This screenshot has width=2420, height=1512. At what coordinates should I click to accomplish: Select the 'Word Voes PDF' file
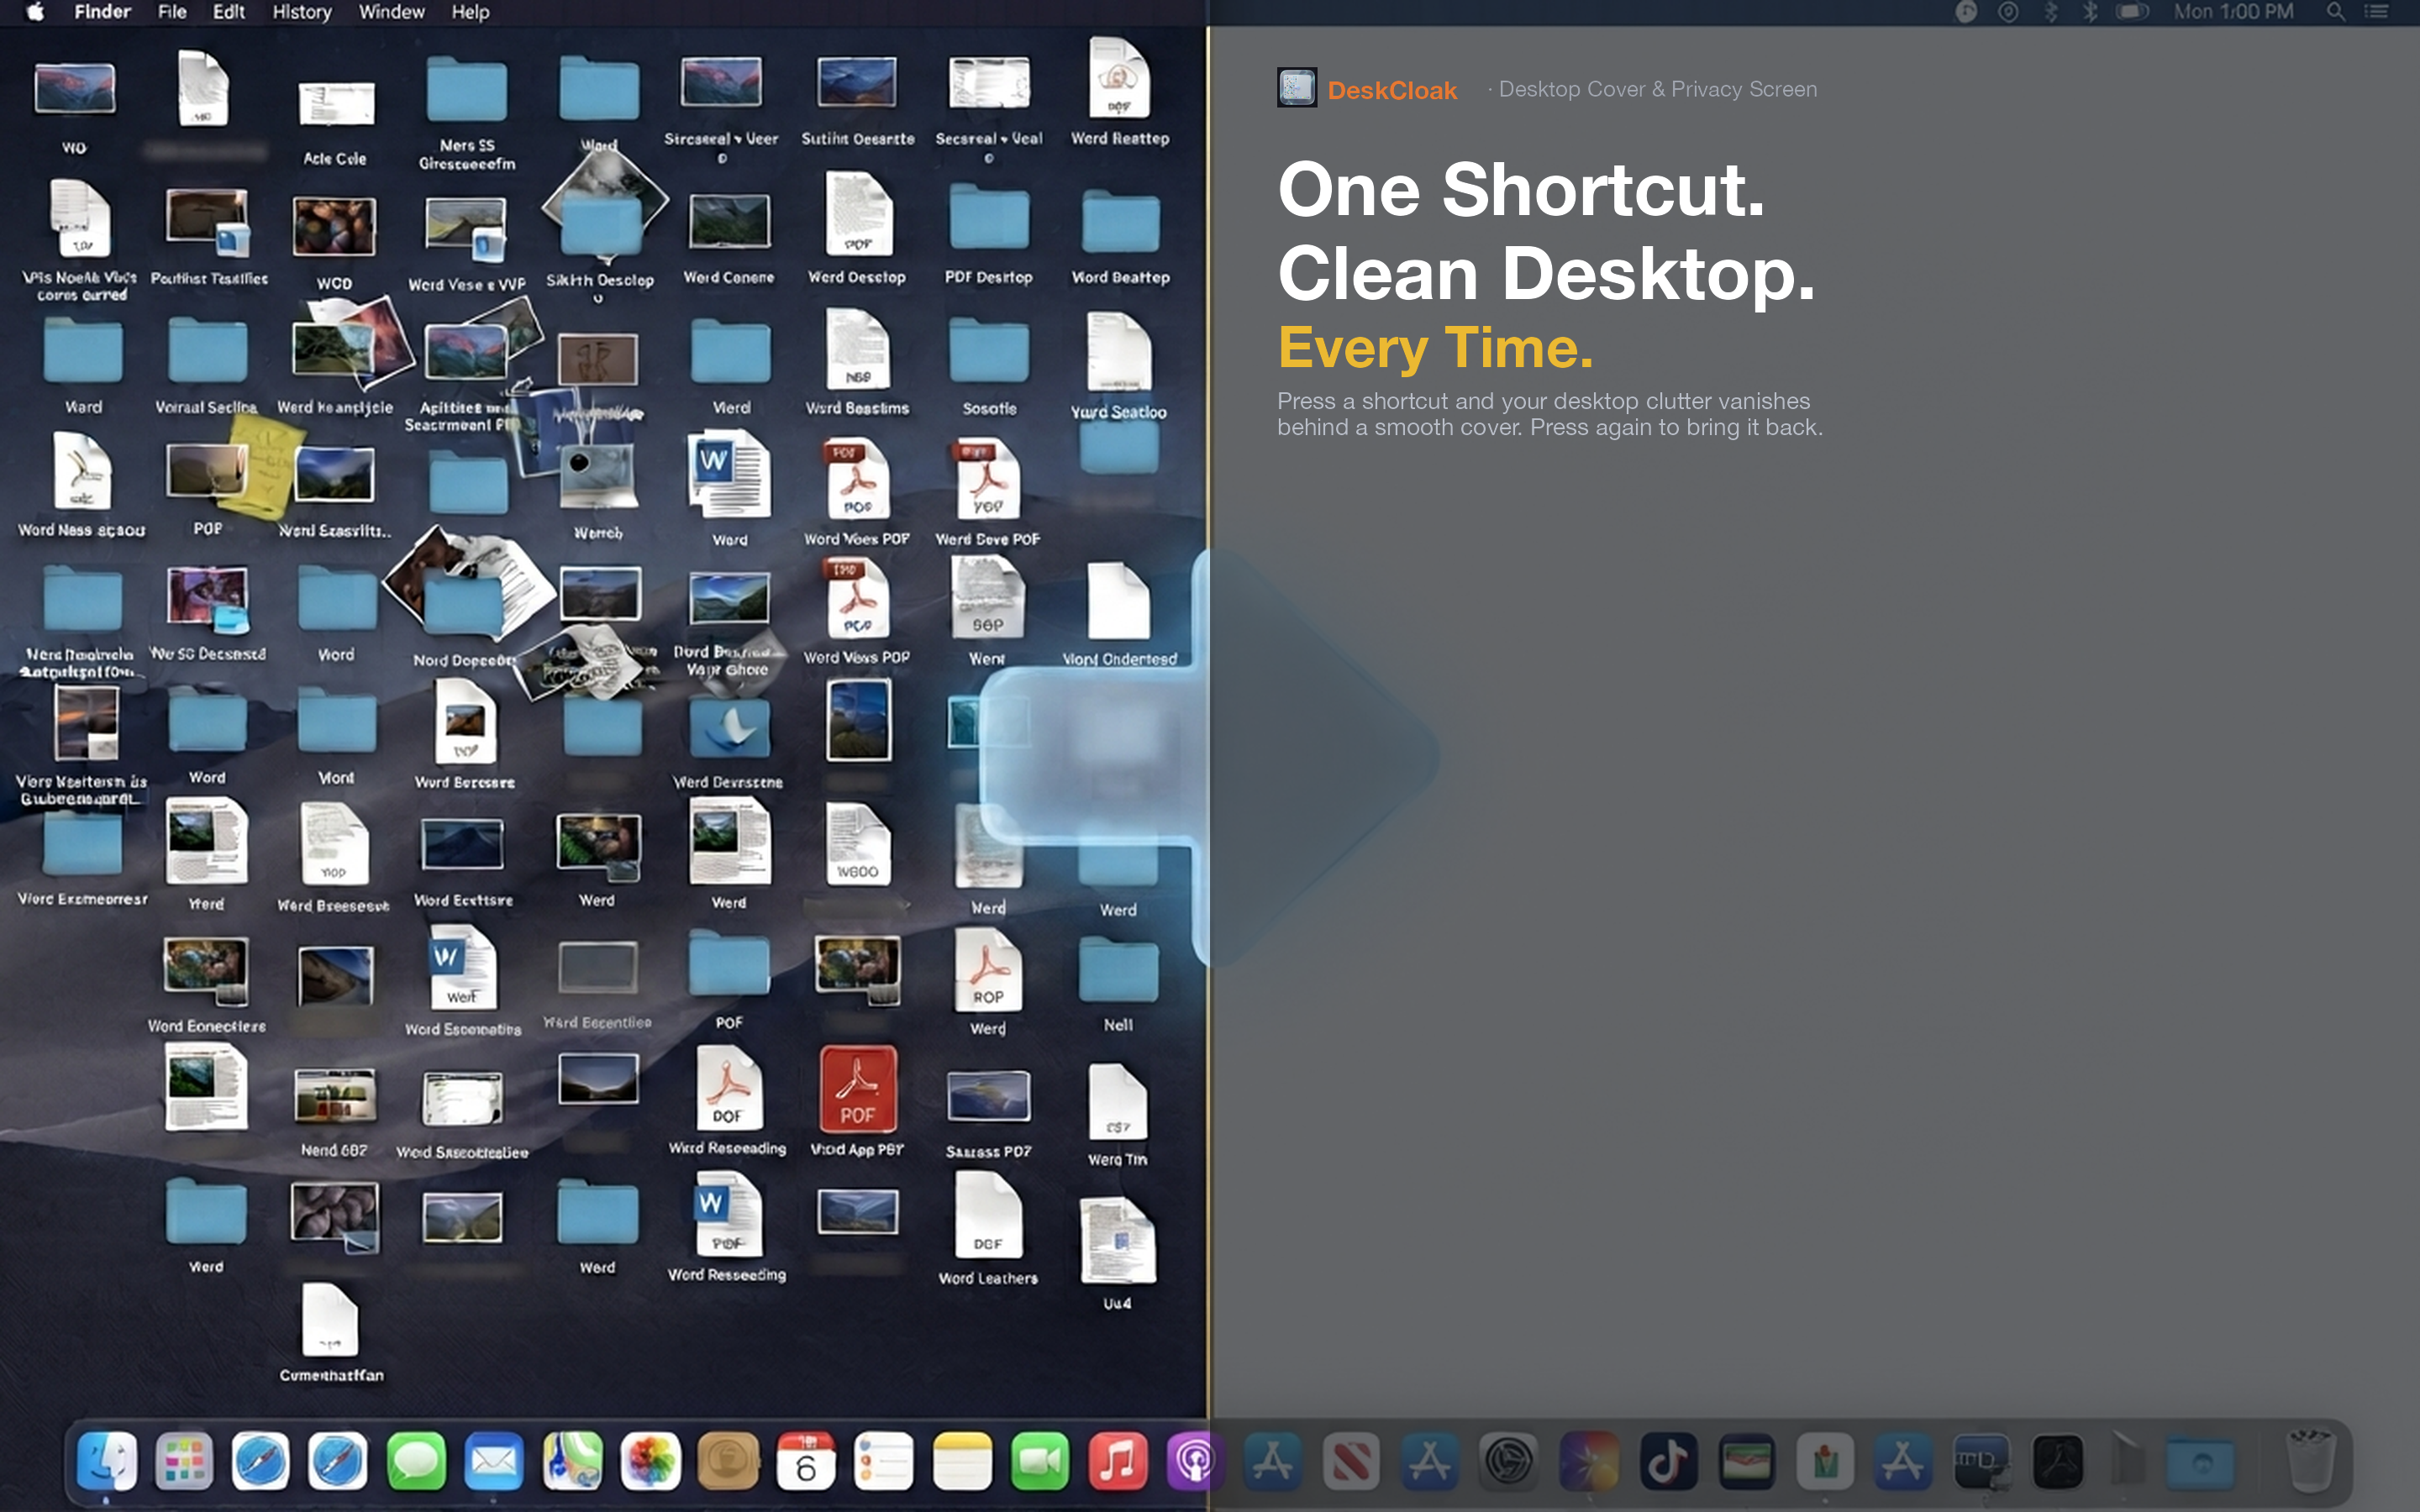point(857,480)
